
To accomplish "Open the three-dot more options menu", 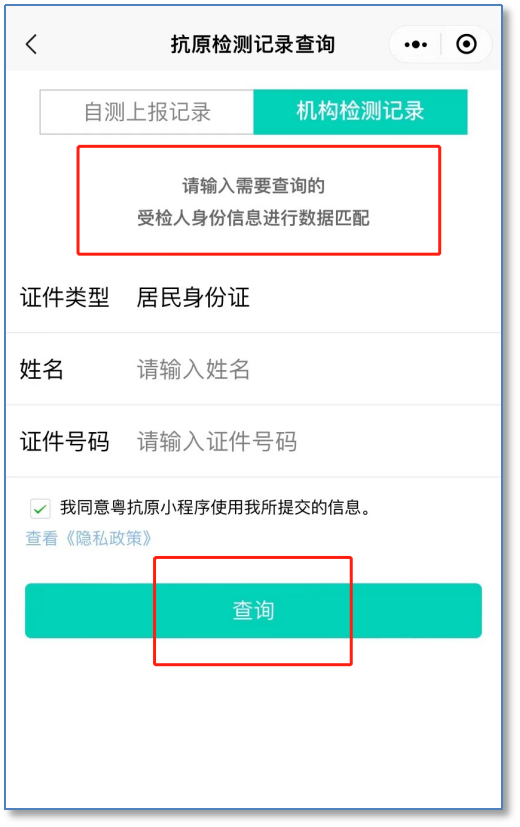I will coord(416,44).
